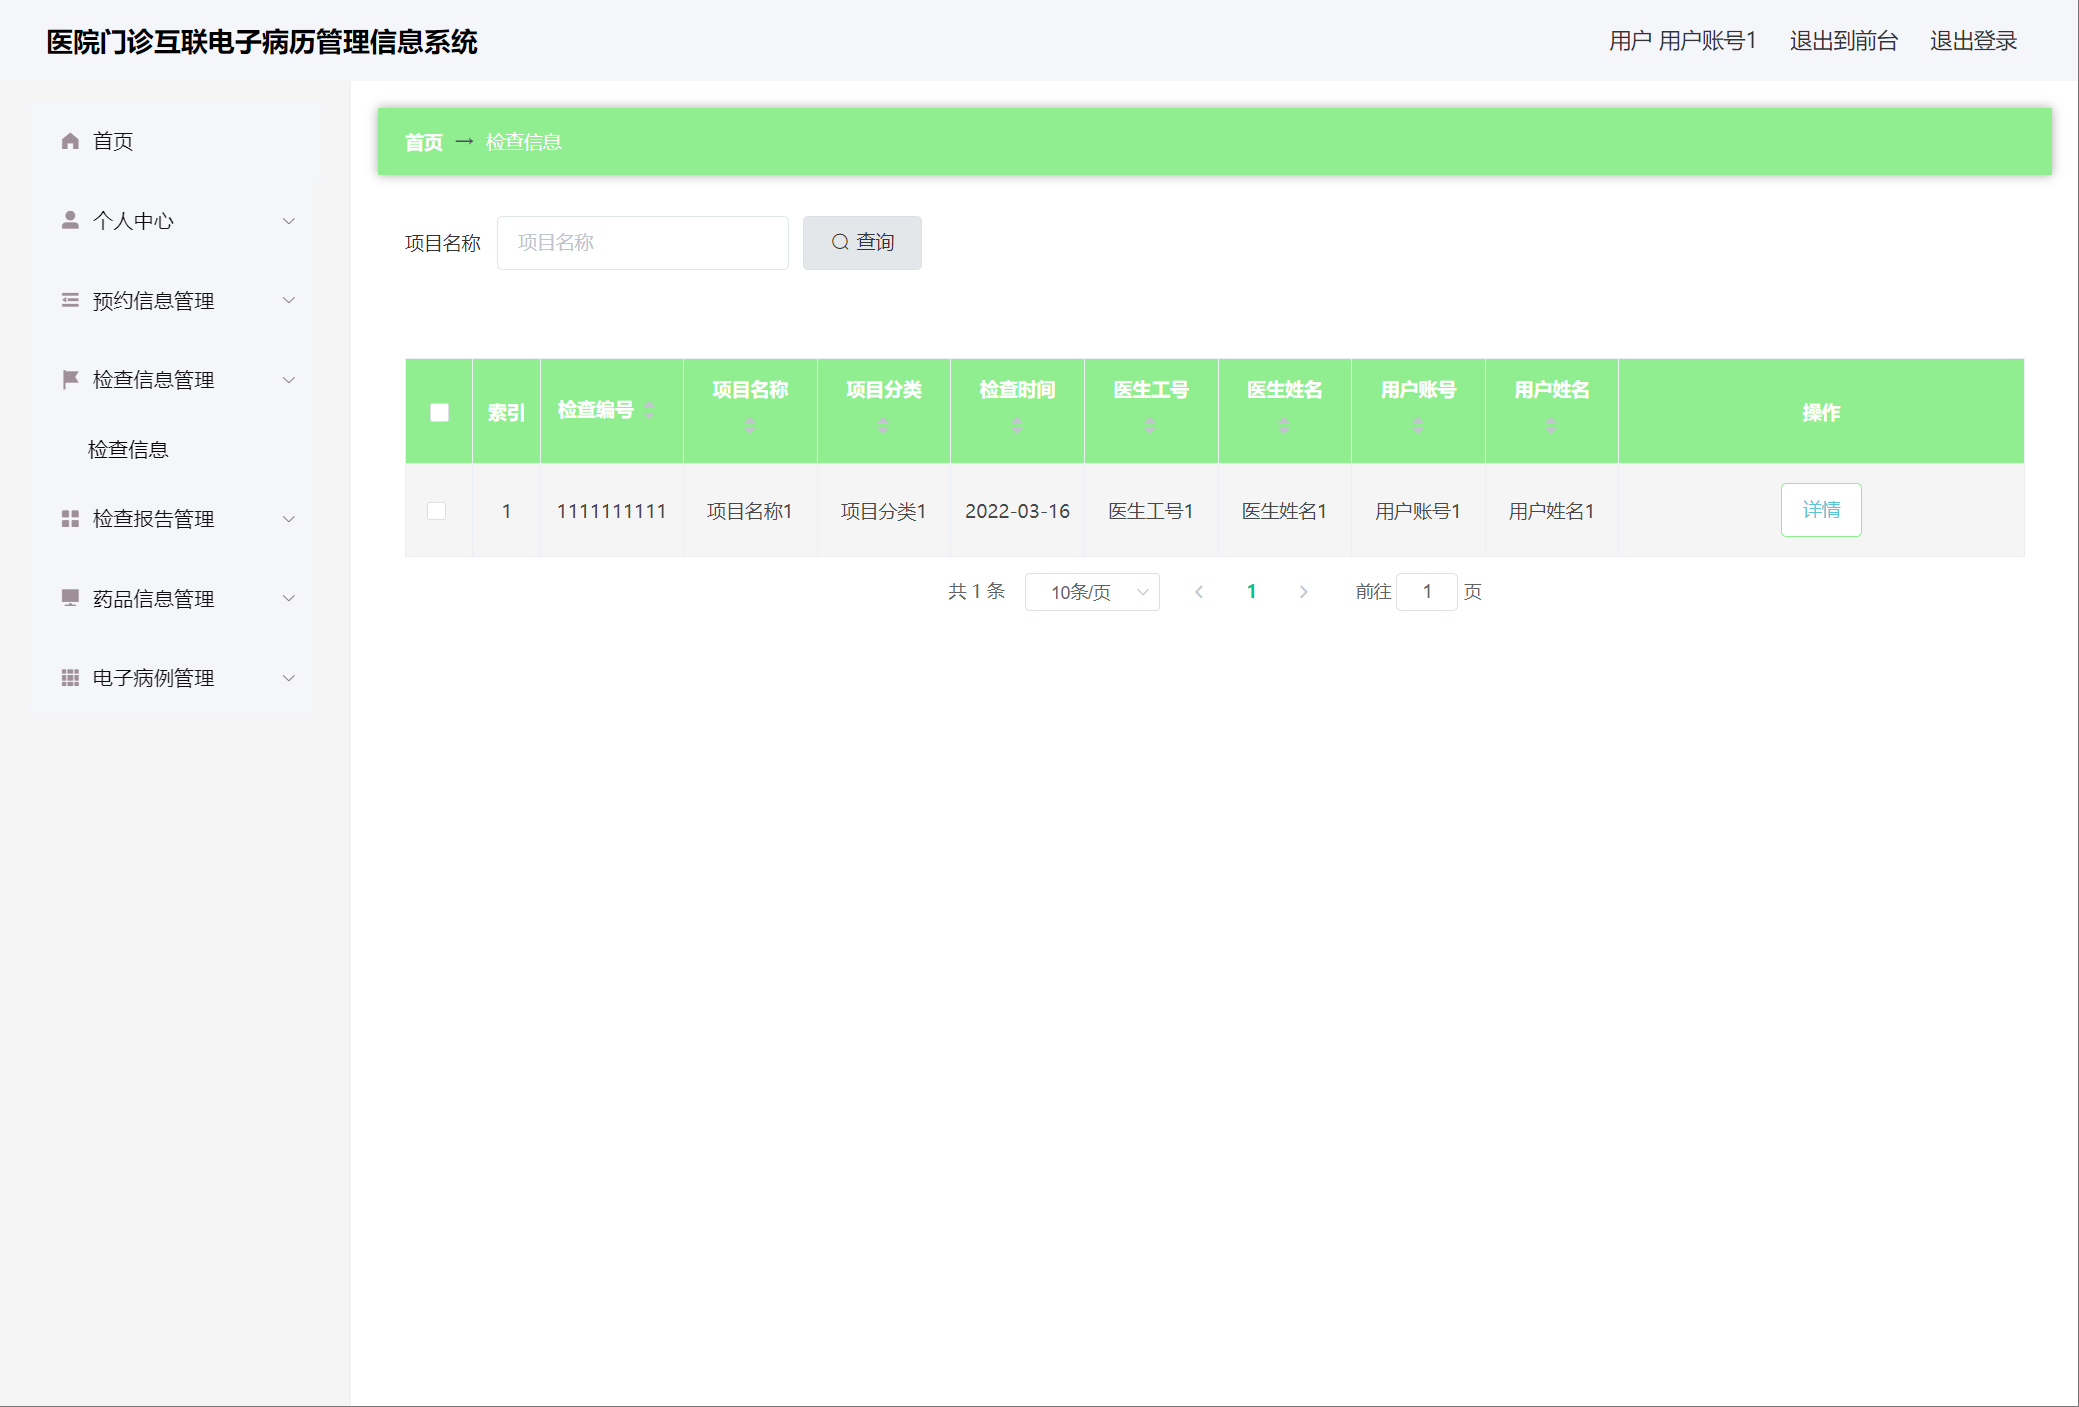Viewport: 2079px width, 1407px height.
Task: Go to next page with right arrow
Action: pyautogui.click(x=1303, y=592)
